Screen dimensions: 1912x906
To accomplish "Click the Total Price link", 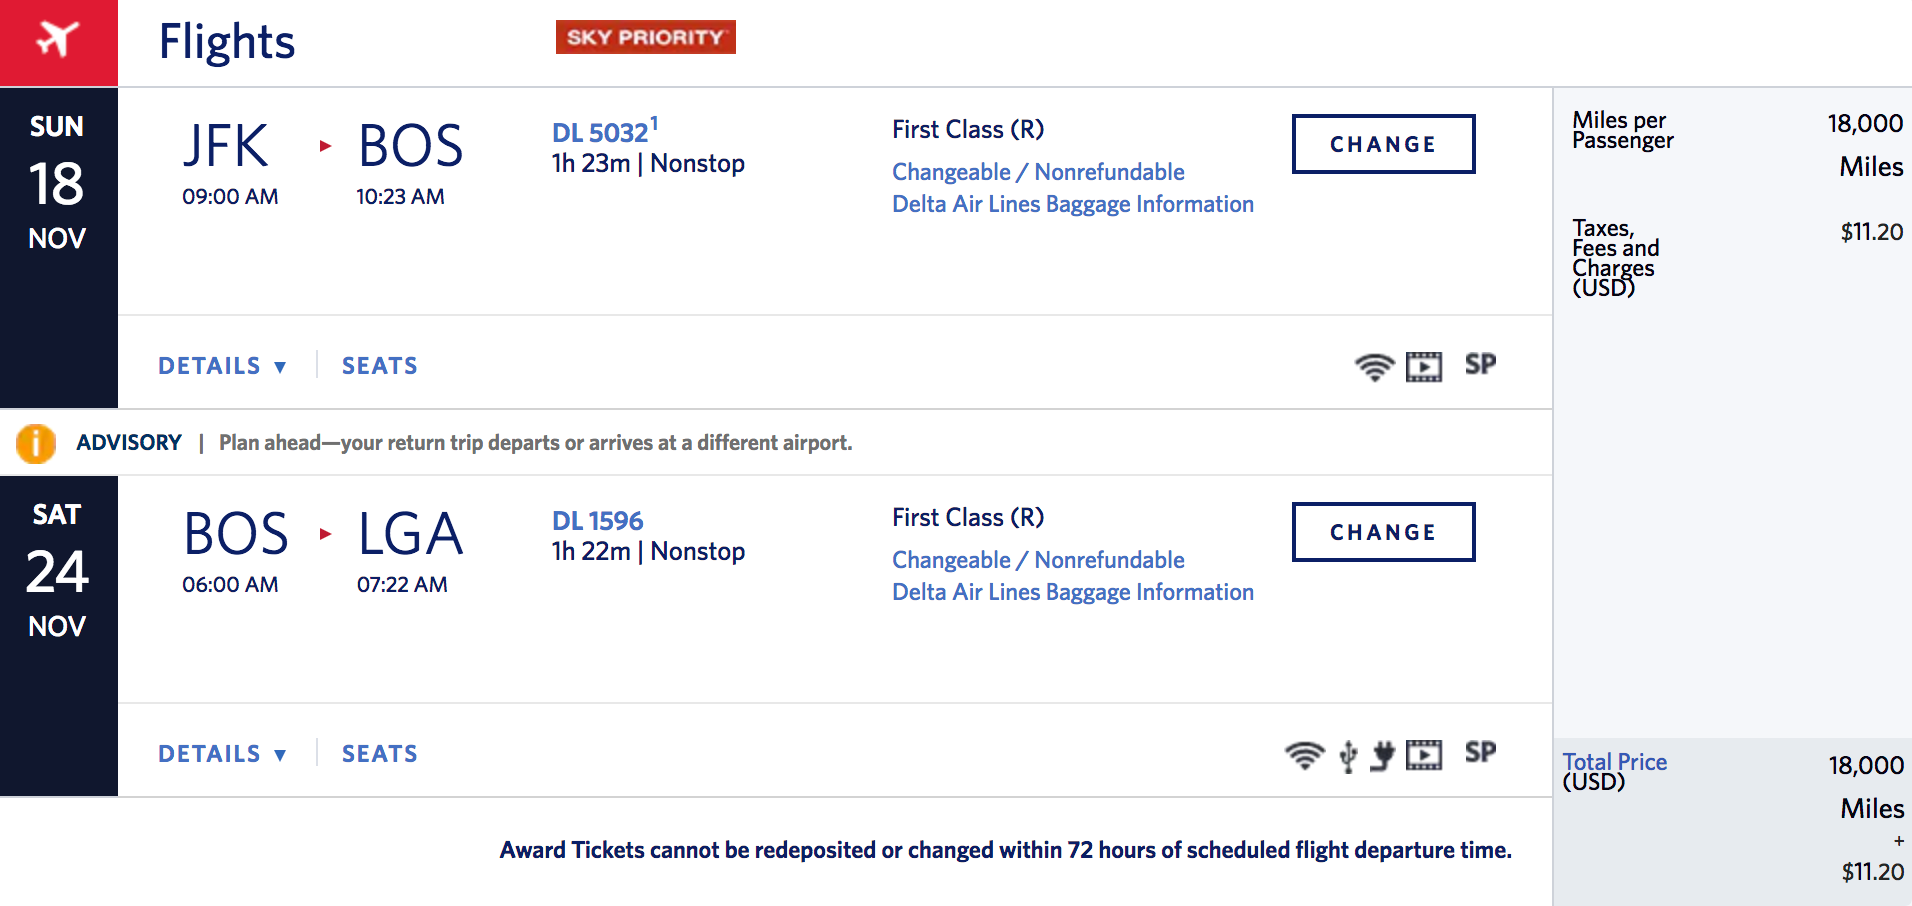I will [x=1614, y=762].
